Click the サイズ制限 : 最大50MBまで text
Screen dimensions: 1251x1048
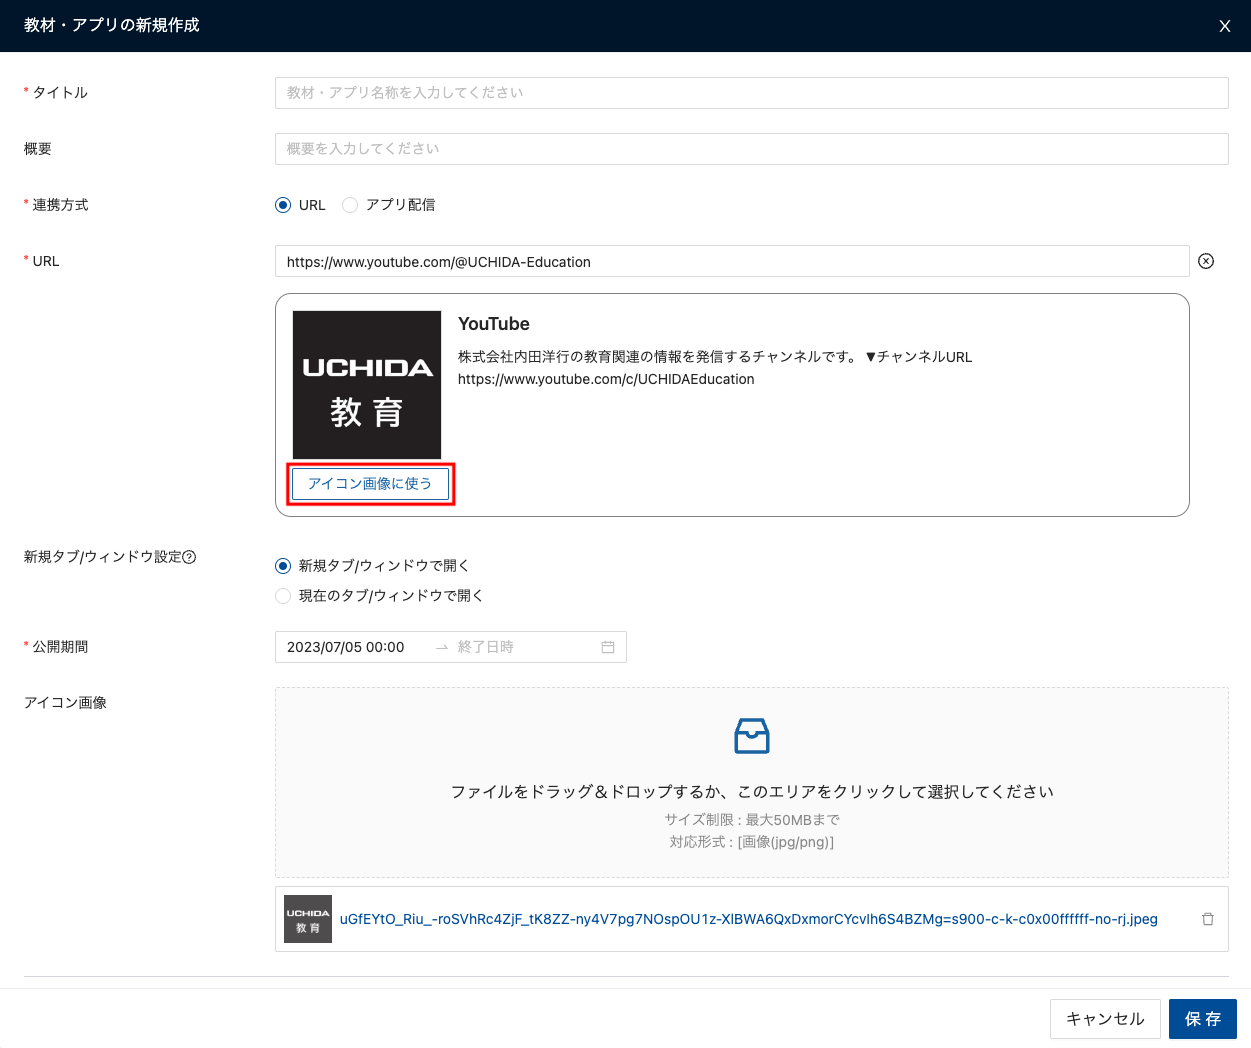click(752, 820)
